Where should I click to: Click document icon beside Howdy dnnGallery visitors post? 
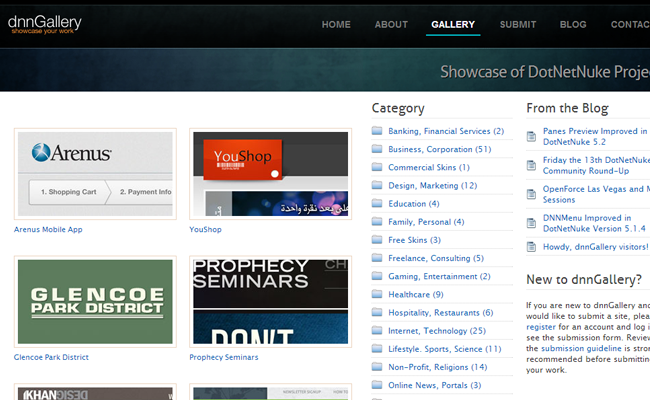[x=531, y=247]
